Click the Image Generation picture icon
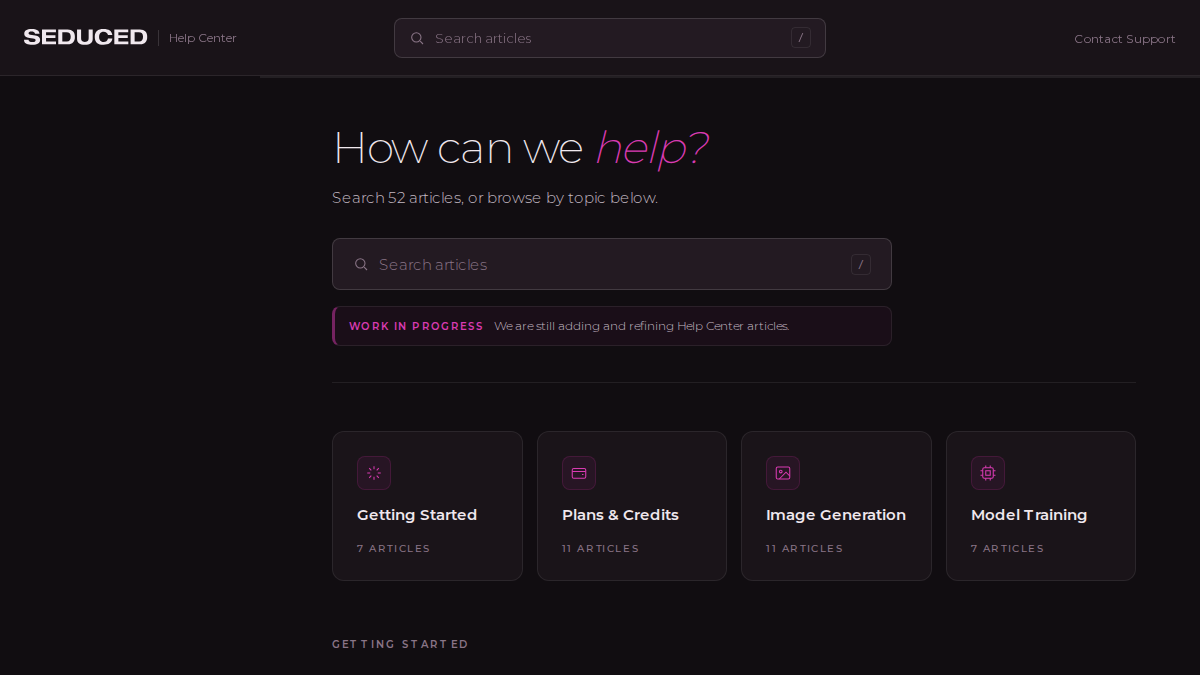This screenshot has height=675, width=1200. pyautogui.click(x=783, y=473)
